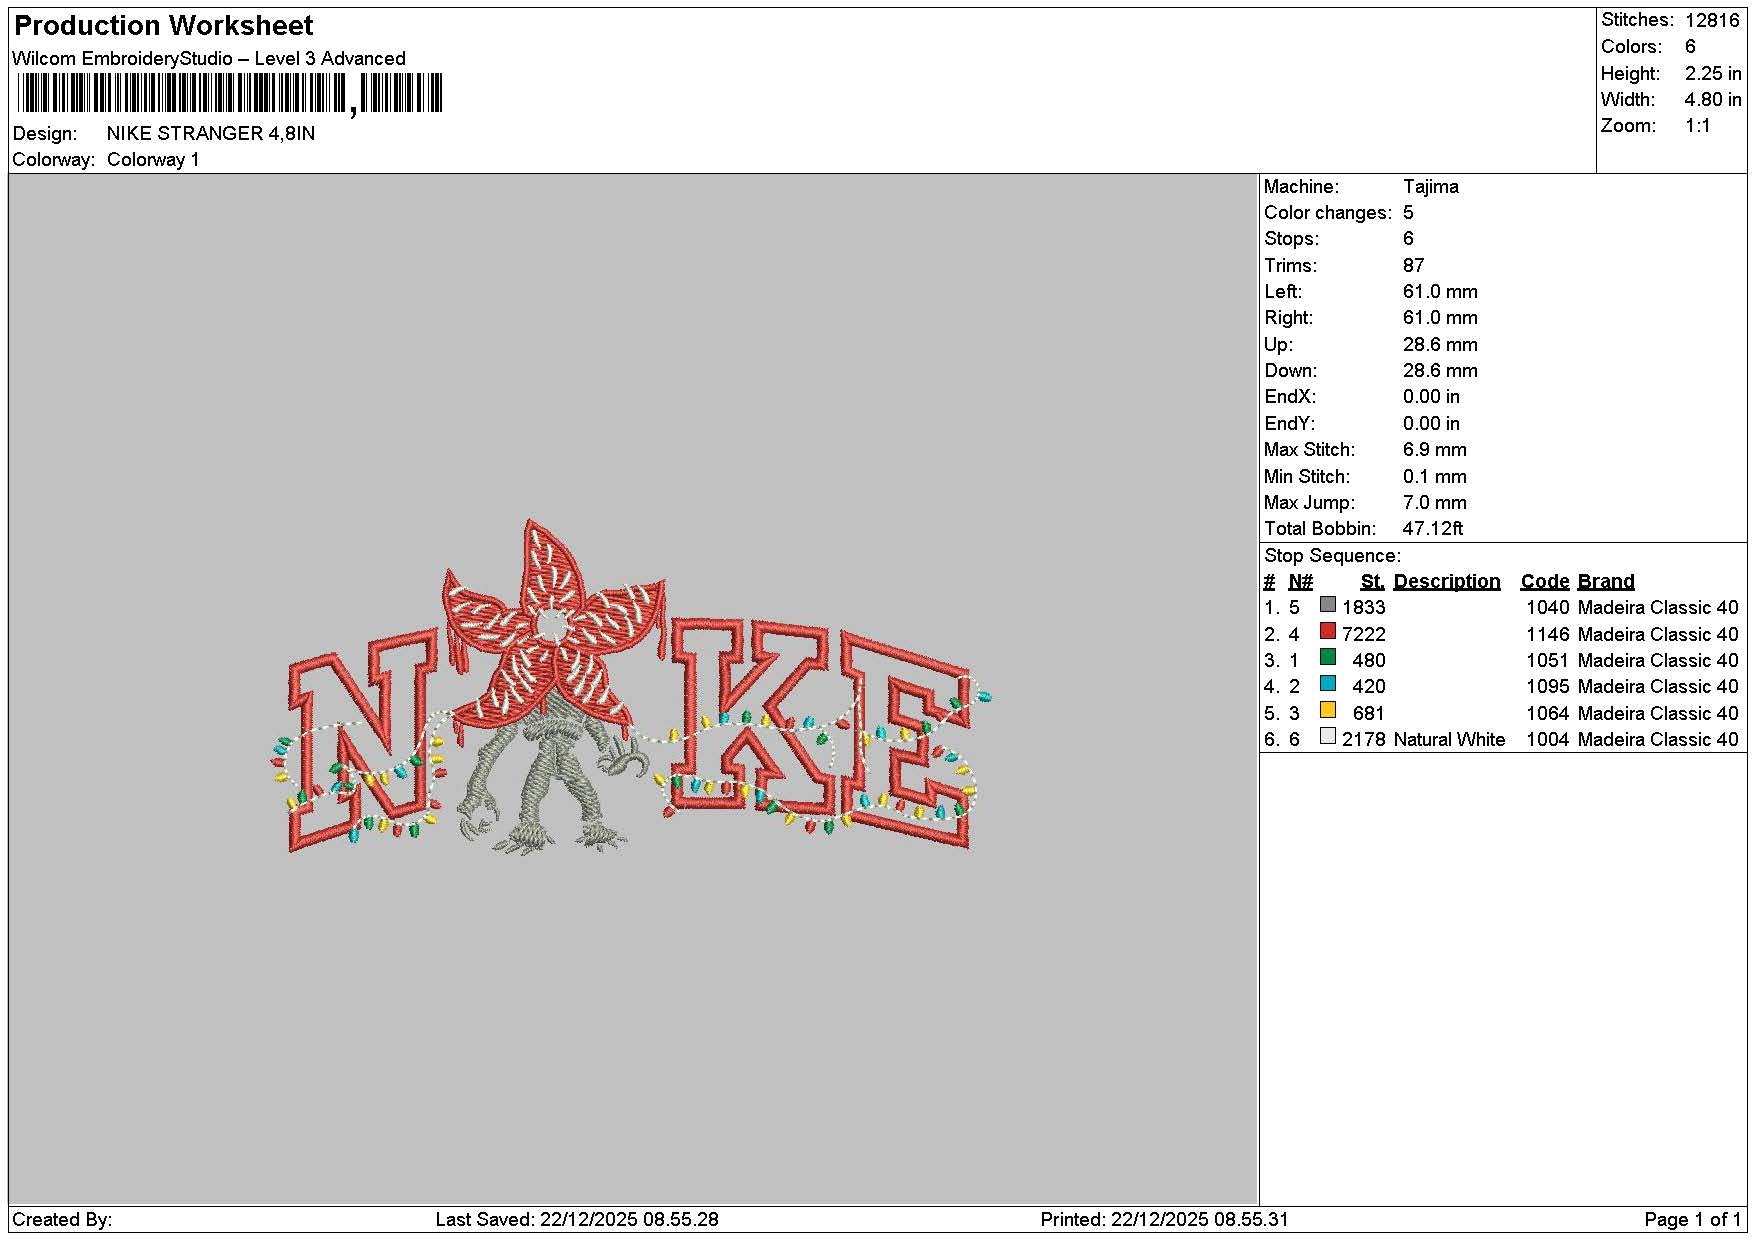Click the Color changes value 5
Viewport: 1755px width, 1240px height.
coord(1408,213)
